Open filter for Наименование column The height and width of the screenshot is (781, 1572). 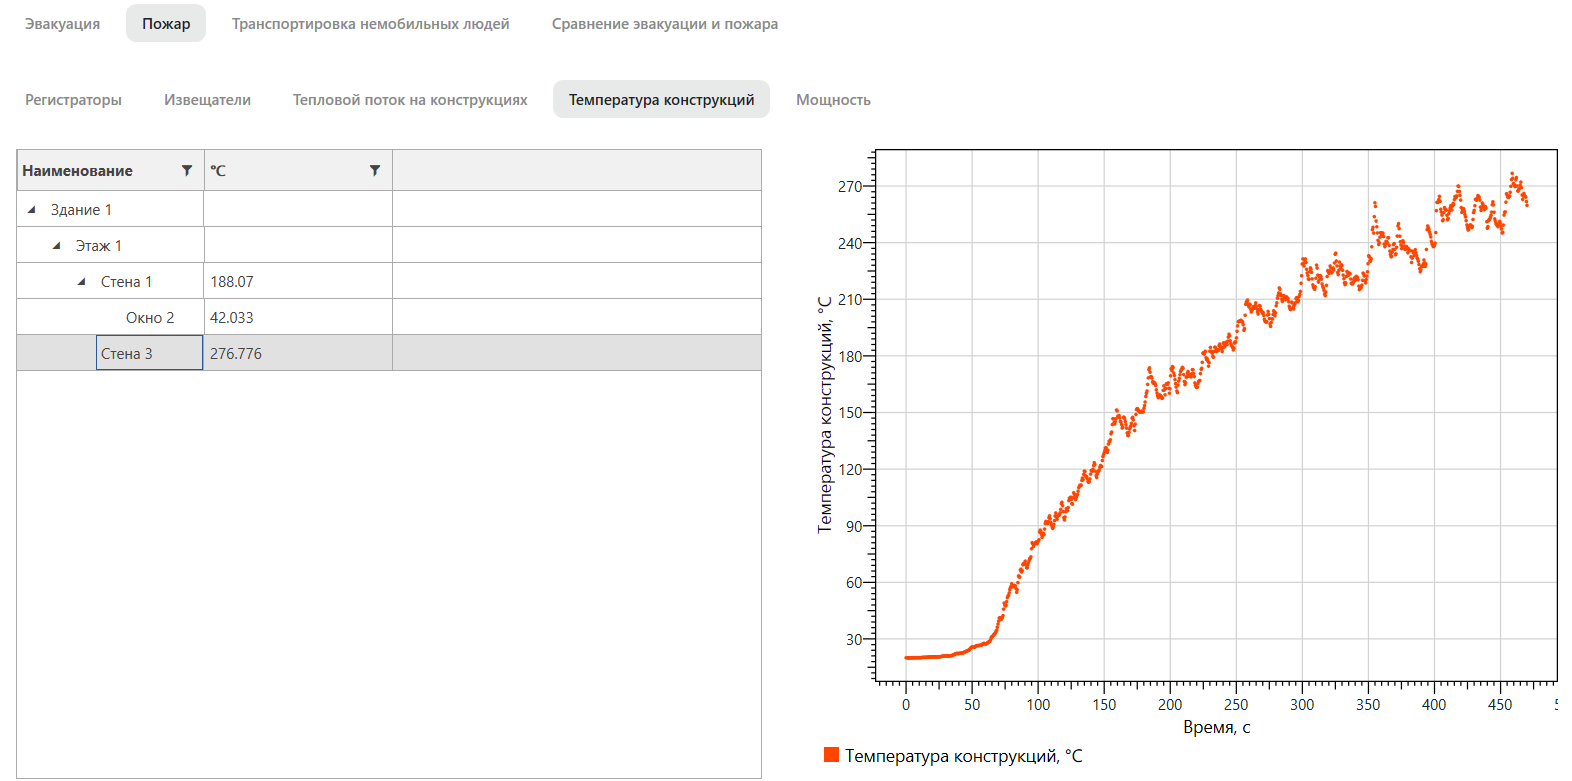(187, 171)
